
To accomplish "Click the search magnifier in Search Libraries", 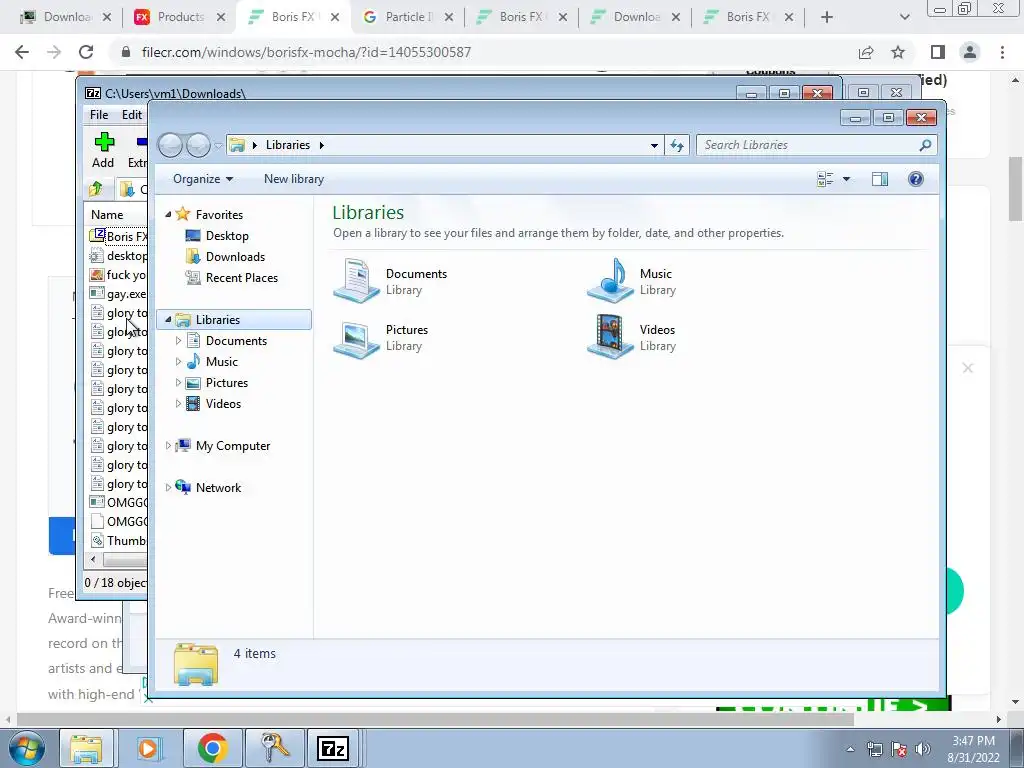I will pyautogui.click(x=925, y=145).
